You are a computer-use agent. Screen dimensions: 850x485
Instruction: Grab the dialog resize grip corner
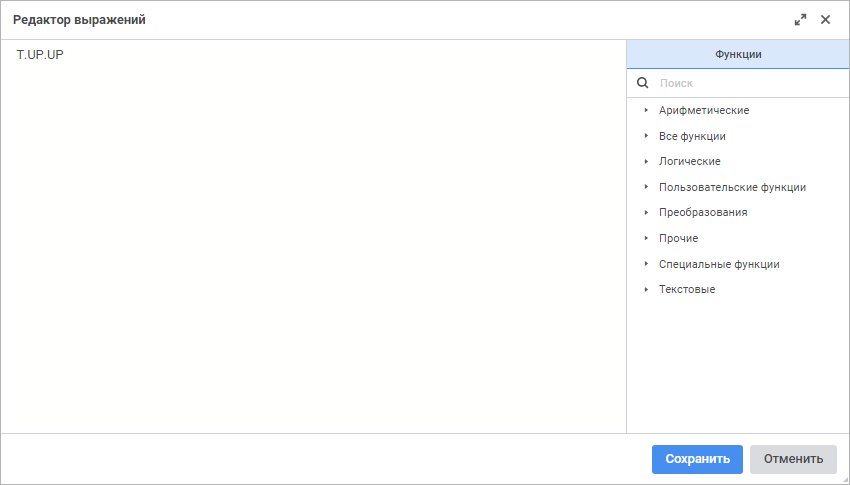tap(844, 479)
